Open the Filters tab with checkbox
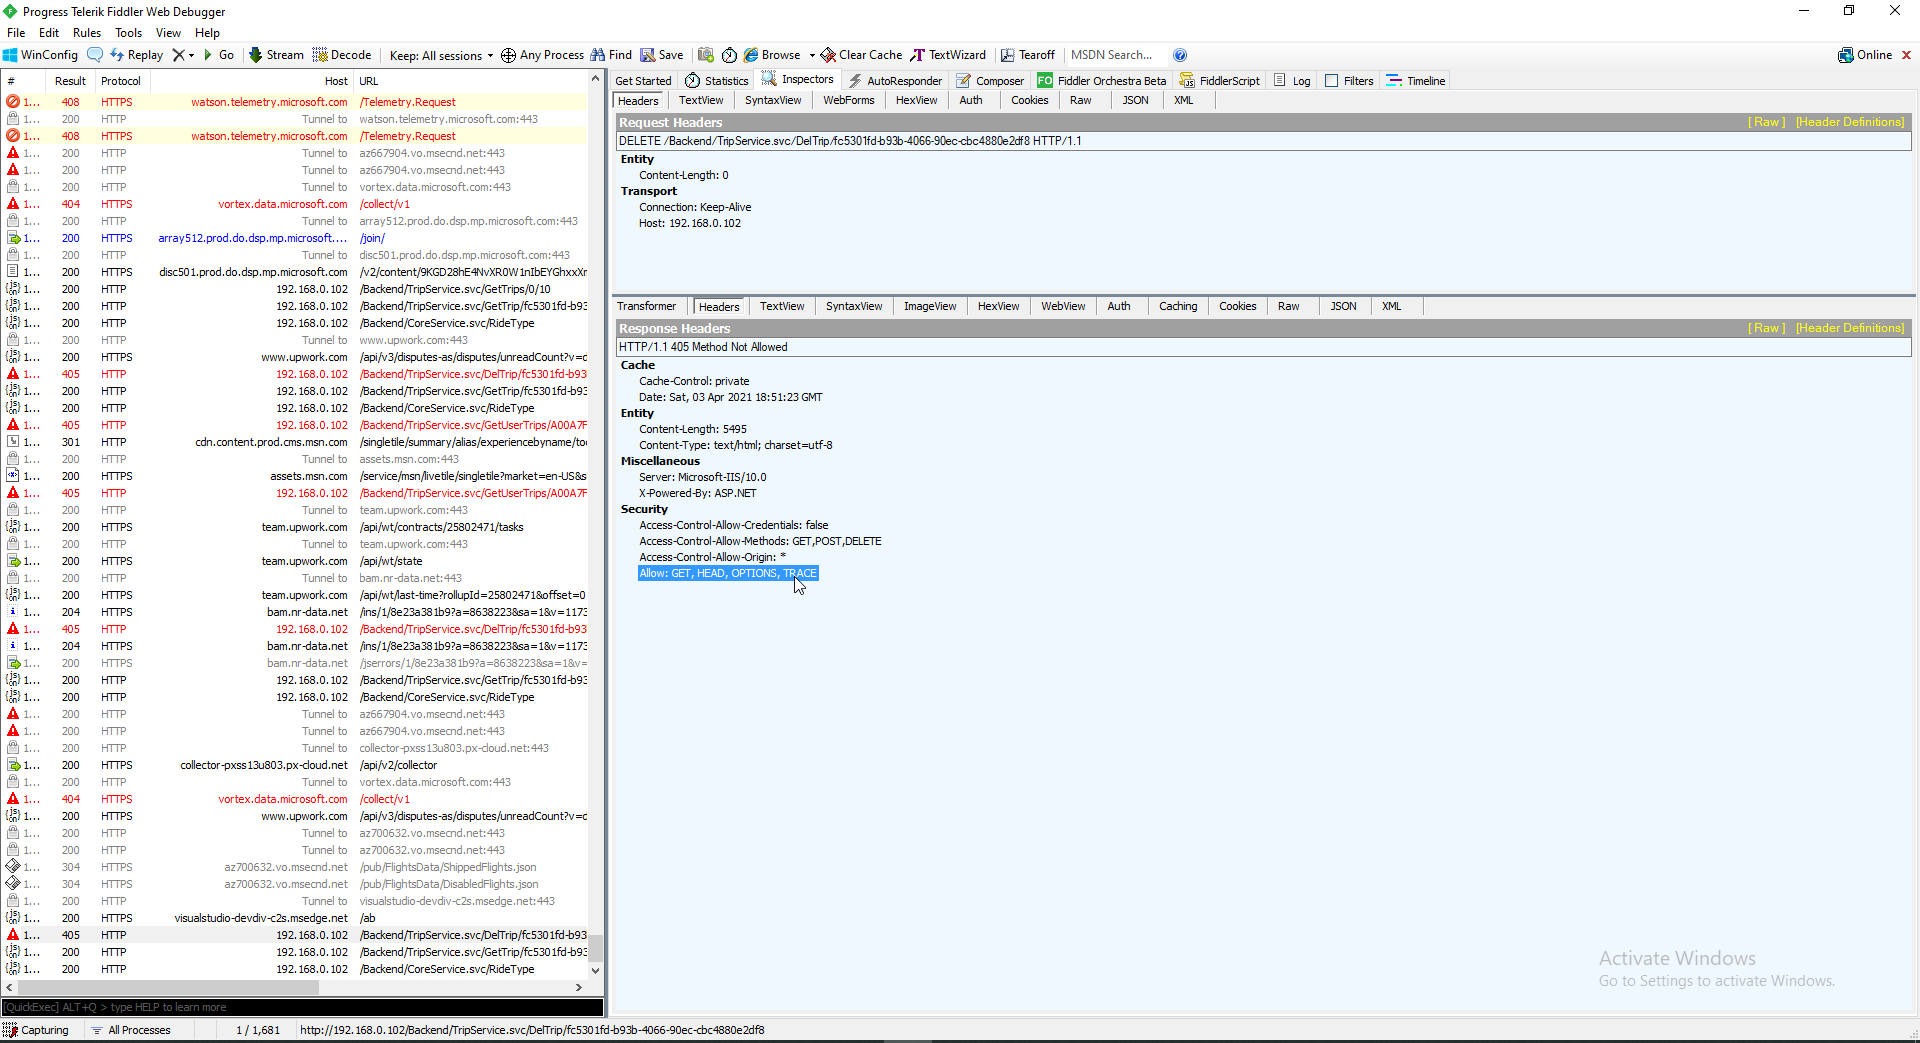1920x1043 pixels. click(x=1349, y=81)
